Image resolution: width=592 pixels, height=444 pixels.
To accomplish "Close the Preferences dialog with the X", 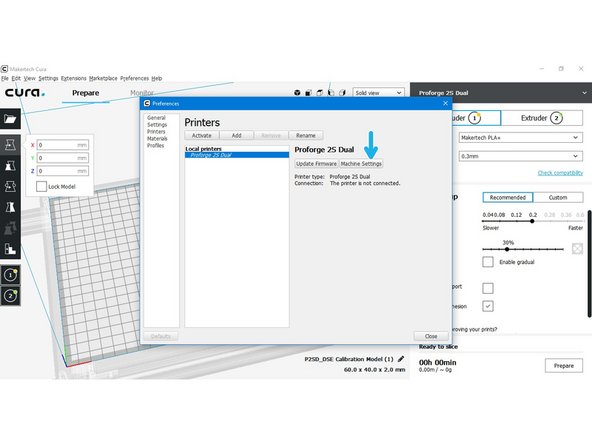I will tap(445, 103).
